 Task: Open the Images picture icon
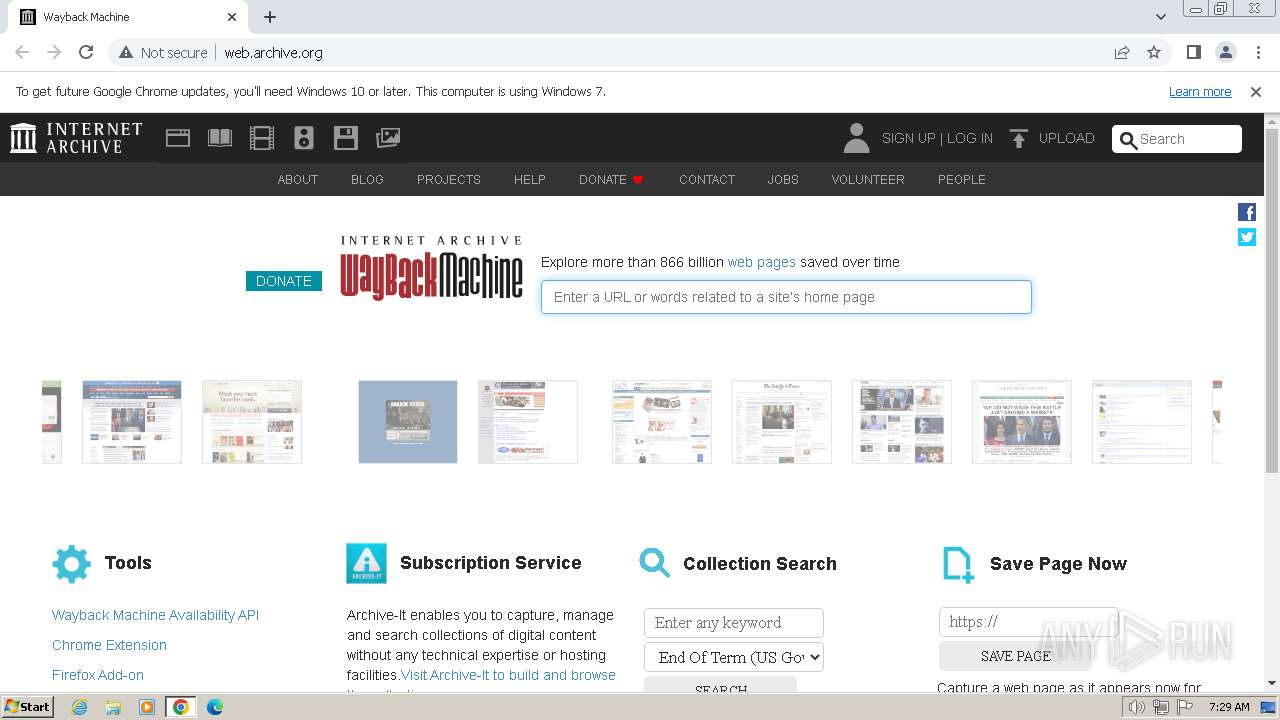pyautogui.click(x=388, y=138)
